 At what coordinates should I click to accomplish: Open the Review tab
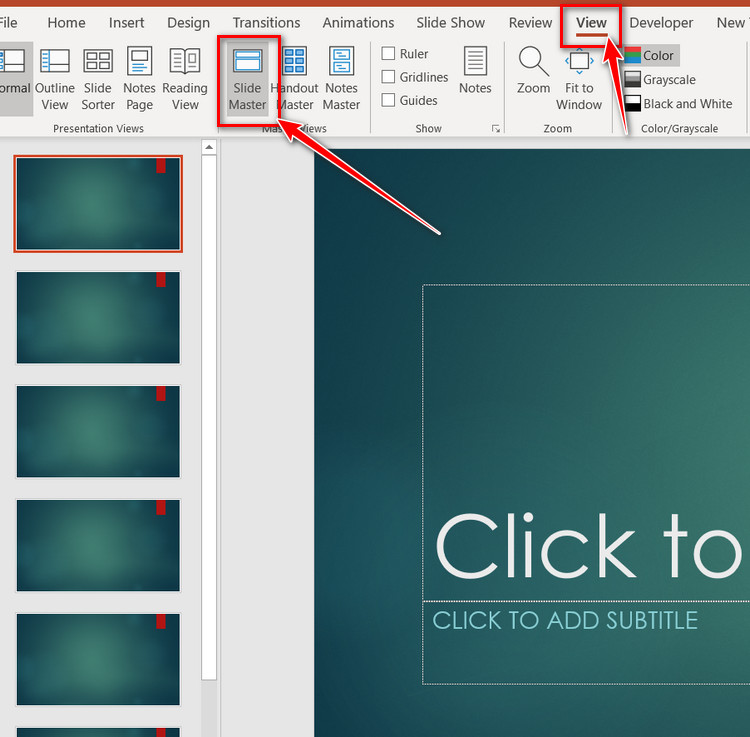pyautogui.click(x=530, y=22)
